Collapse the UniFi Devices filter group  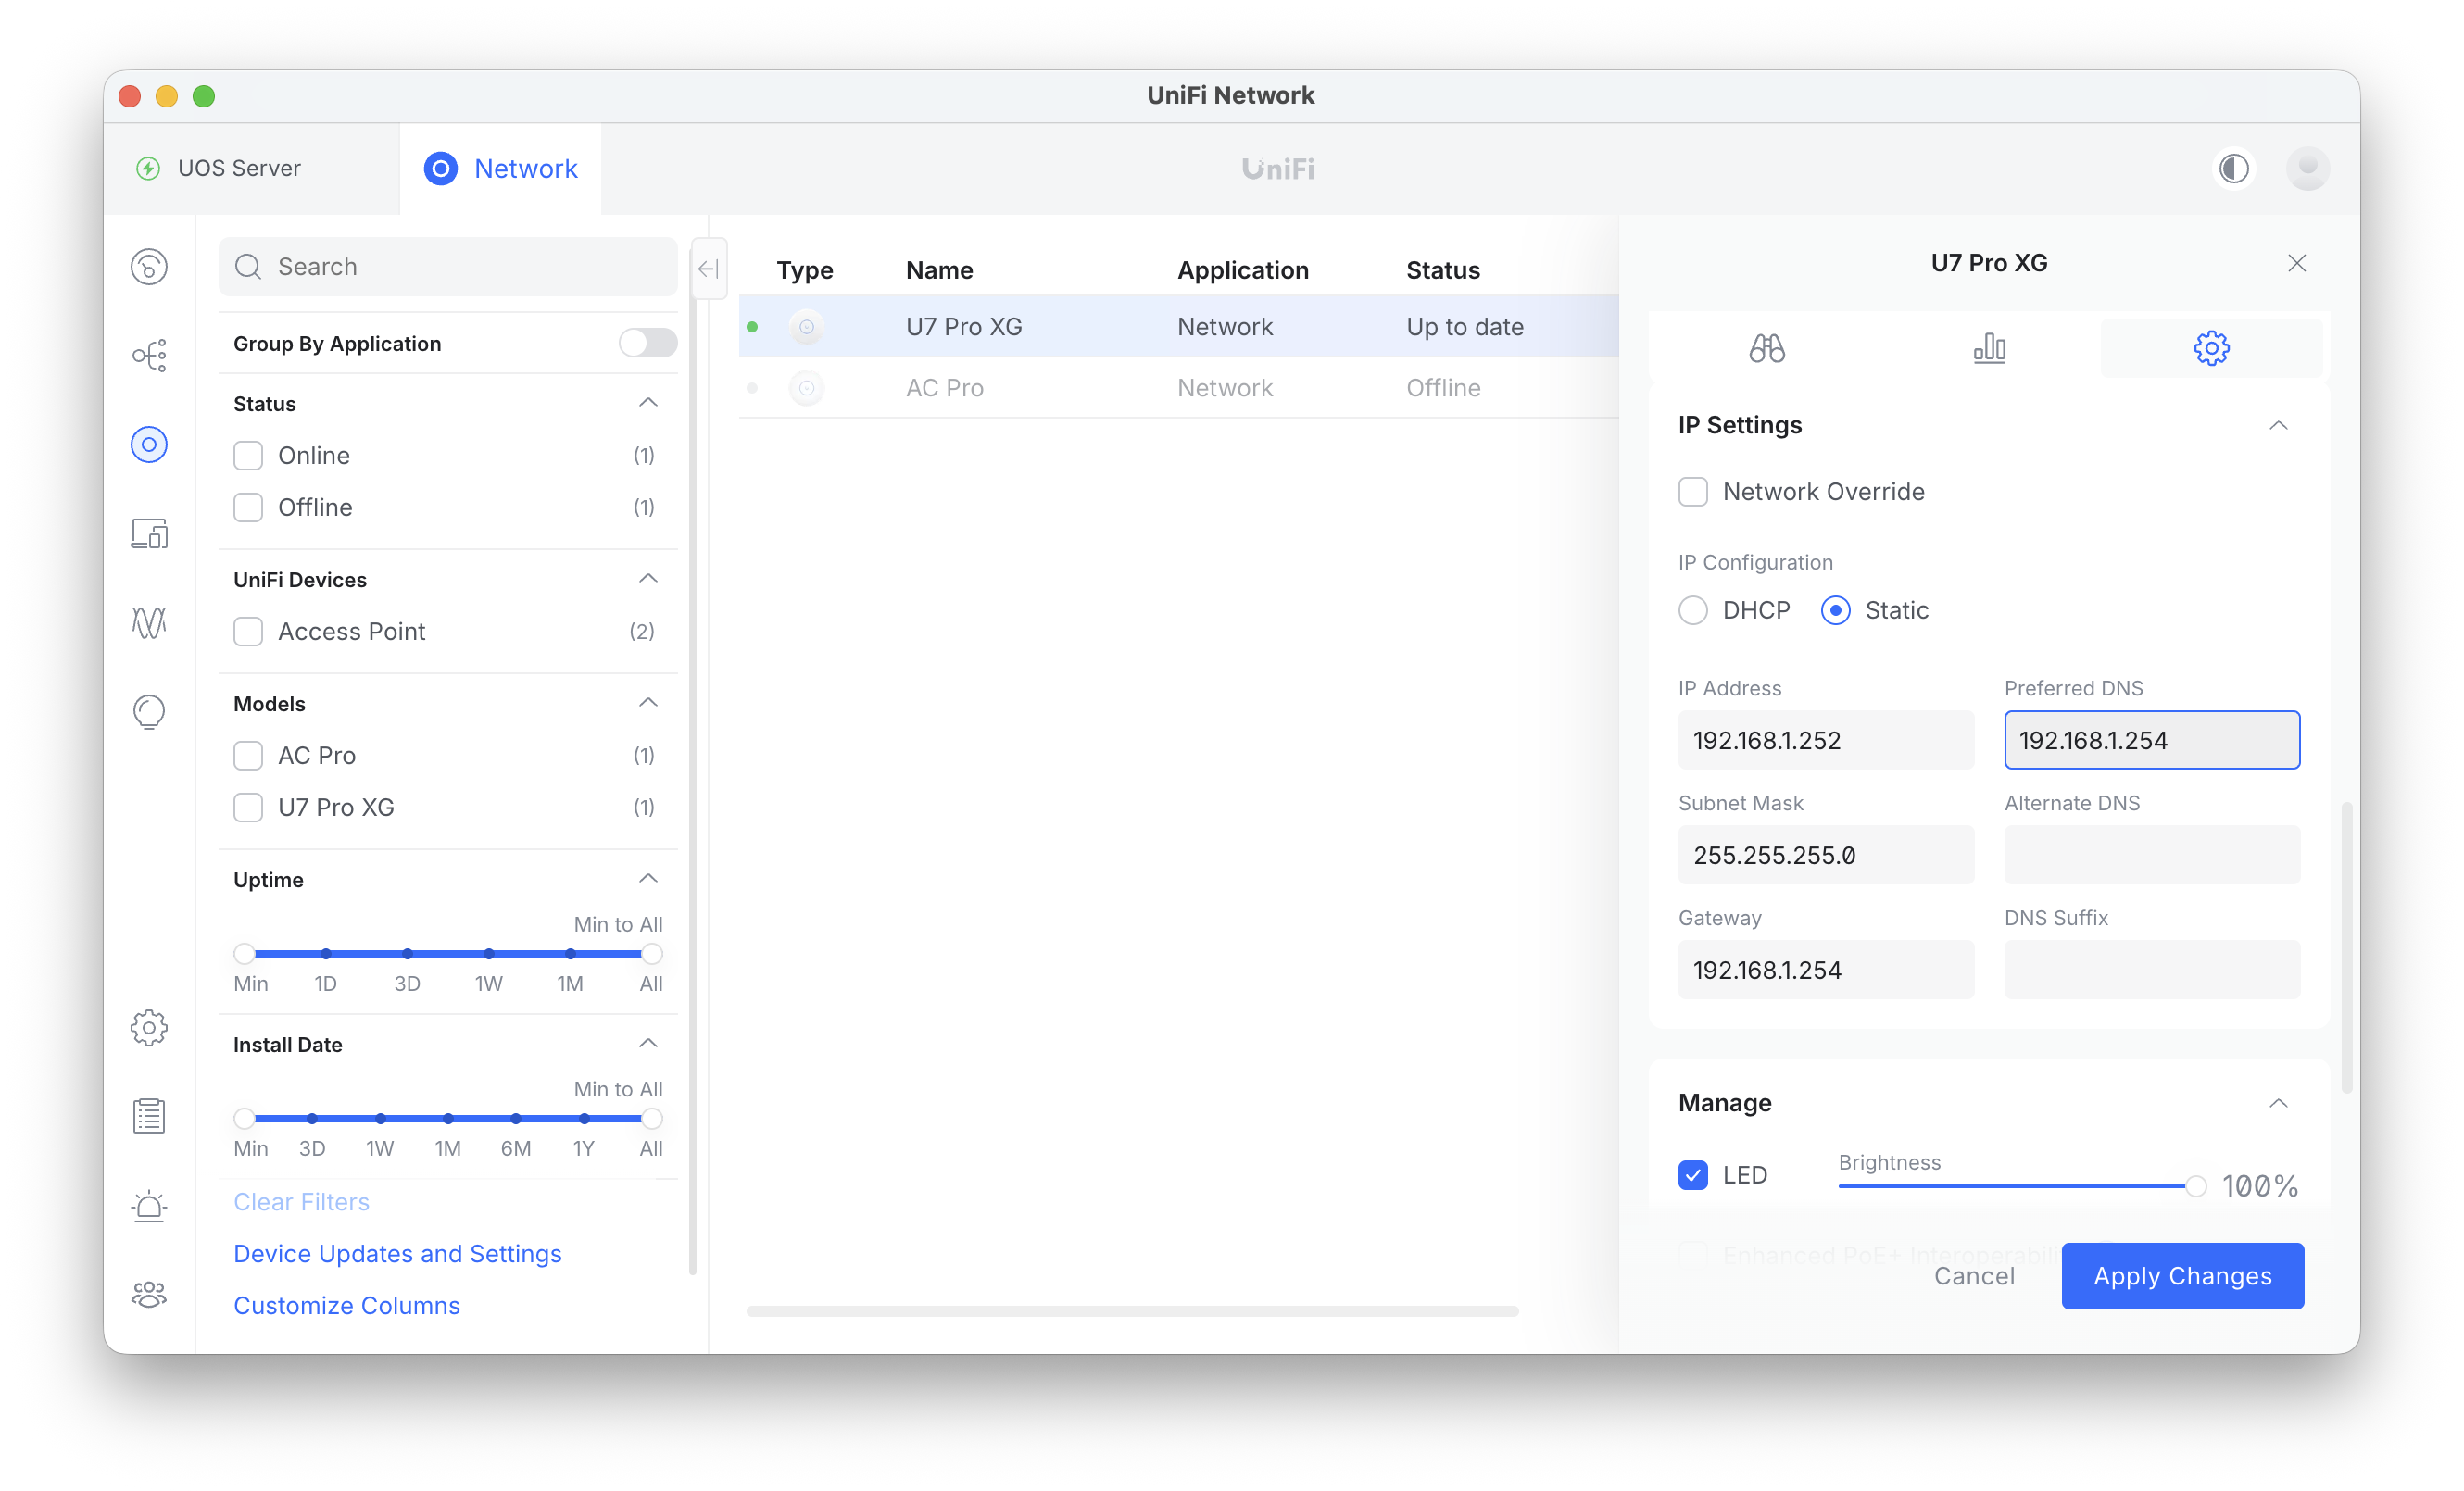pyautogui.click(x=648, y=579)
